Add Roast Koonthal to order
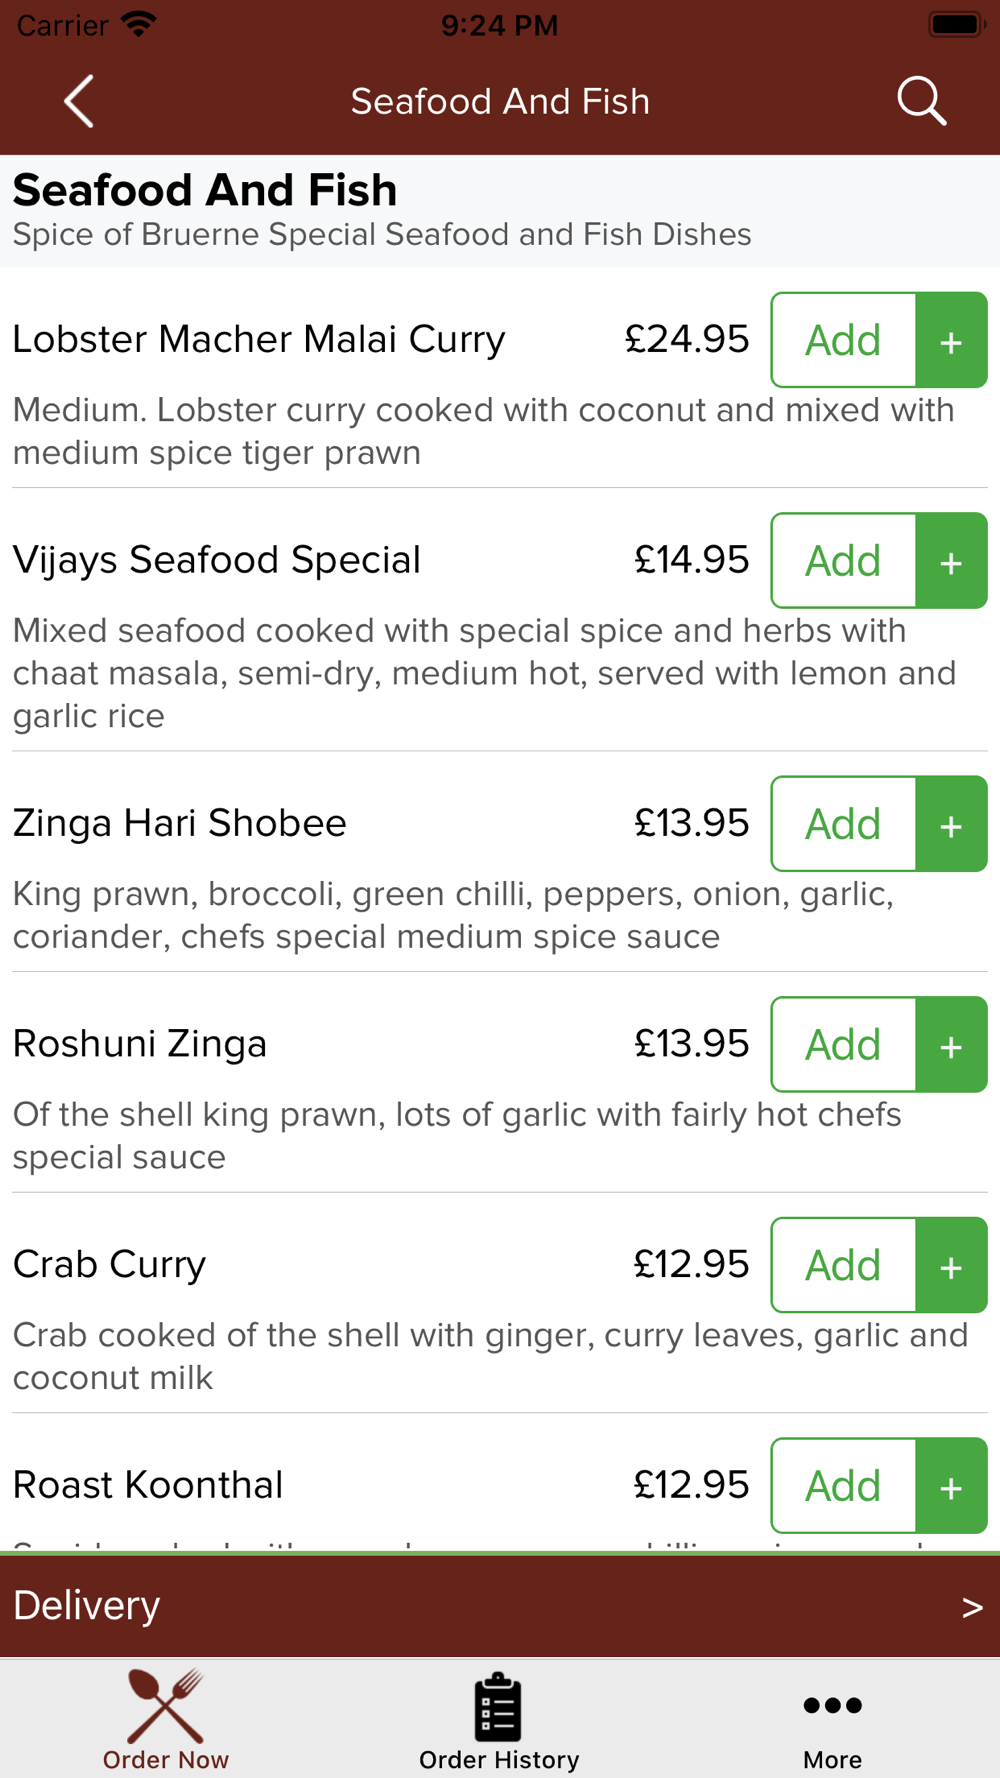The height and width of the screenshot is (1778, 1000). (x=844, y=1486)
